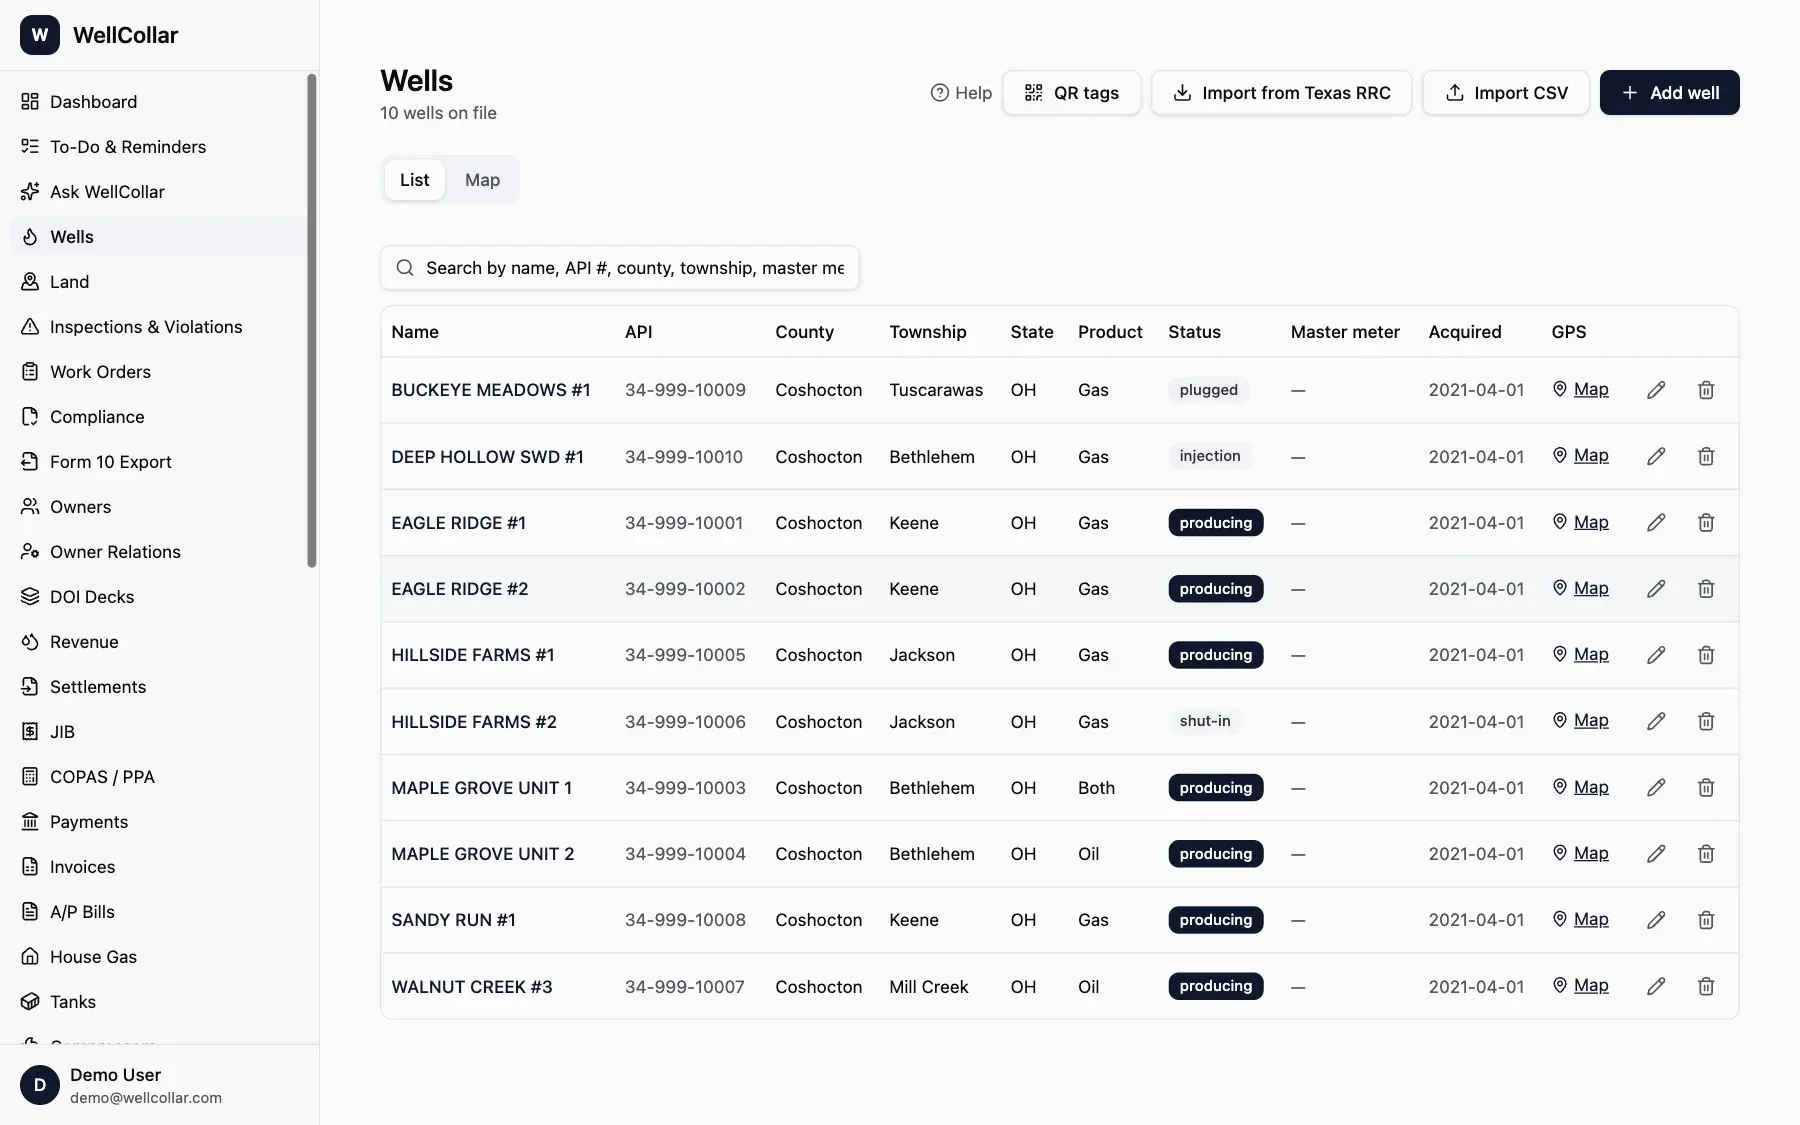
Task: Click Import from Texas RRC
Action: coord(1281,93)
